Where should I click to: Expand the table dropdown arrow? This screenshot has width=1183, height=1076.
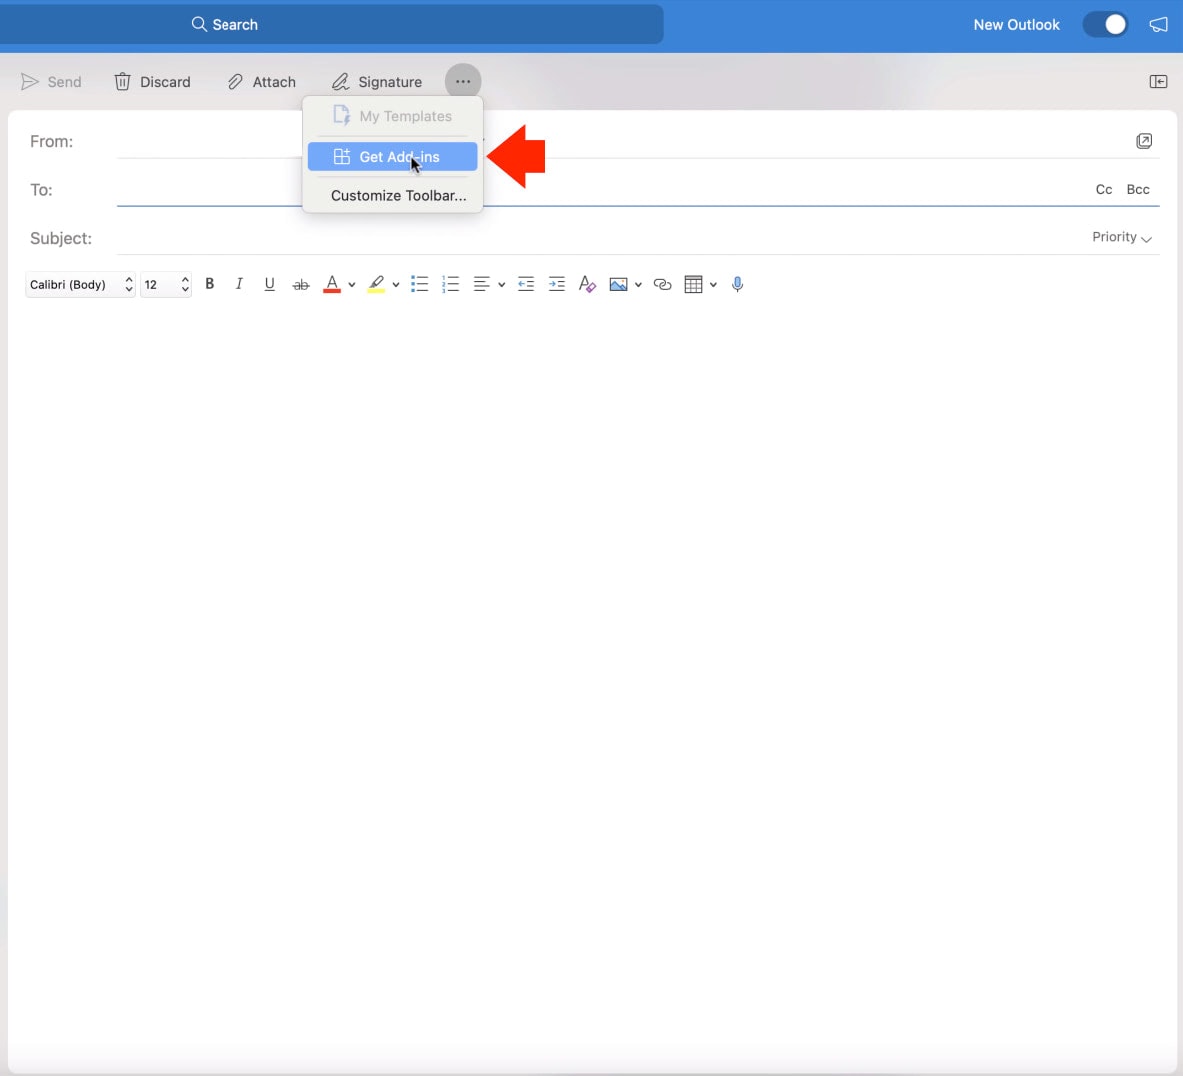point(713,285)
